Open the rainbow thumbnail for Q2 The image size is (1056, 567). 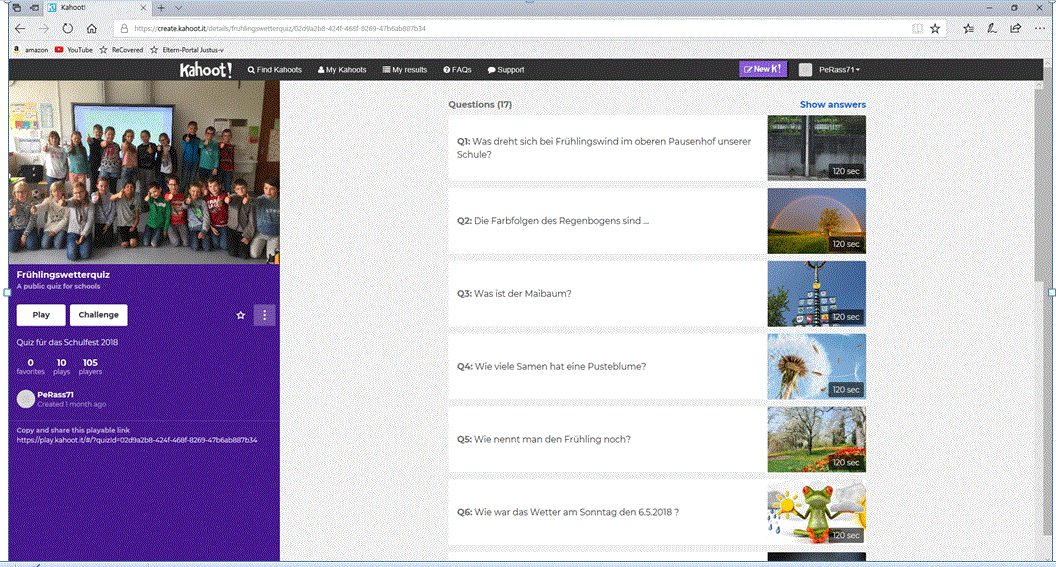click(x=816, y=221)
